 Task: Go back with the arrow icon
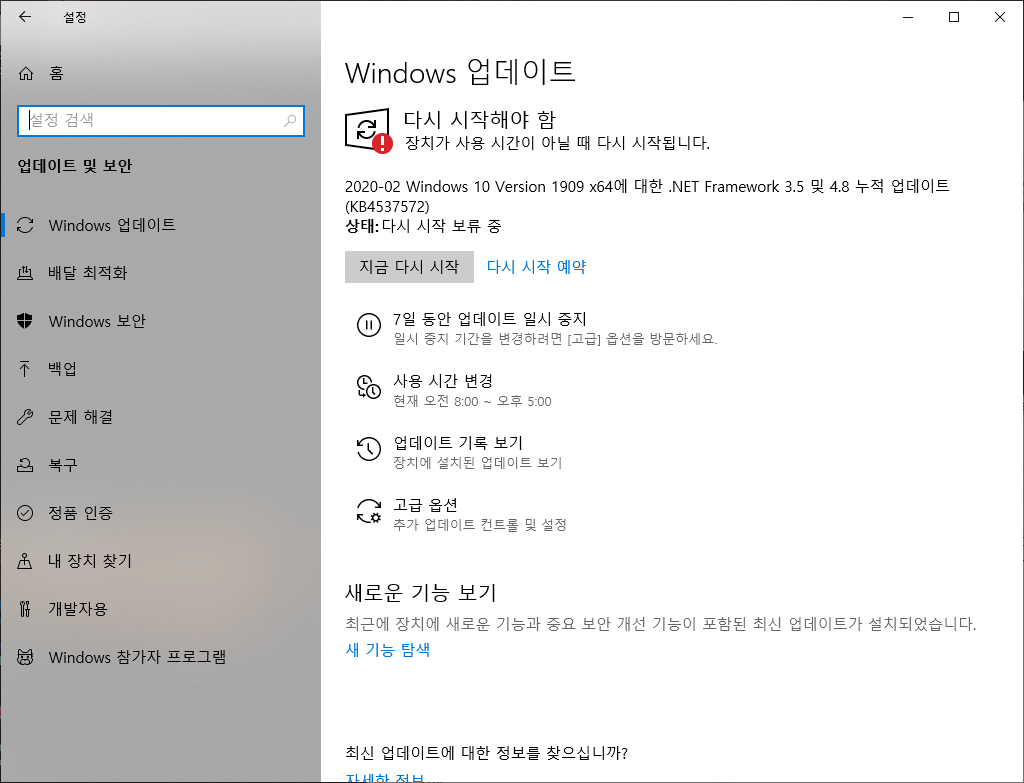tap(25, 17)
